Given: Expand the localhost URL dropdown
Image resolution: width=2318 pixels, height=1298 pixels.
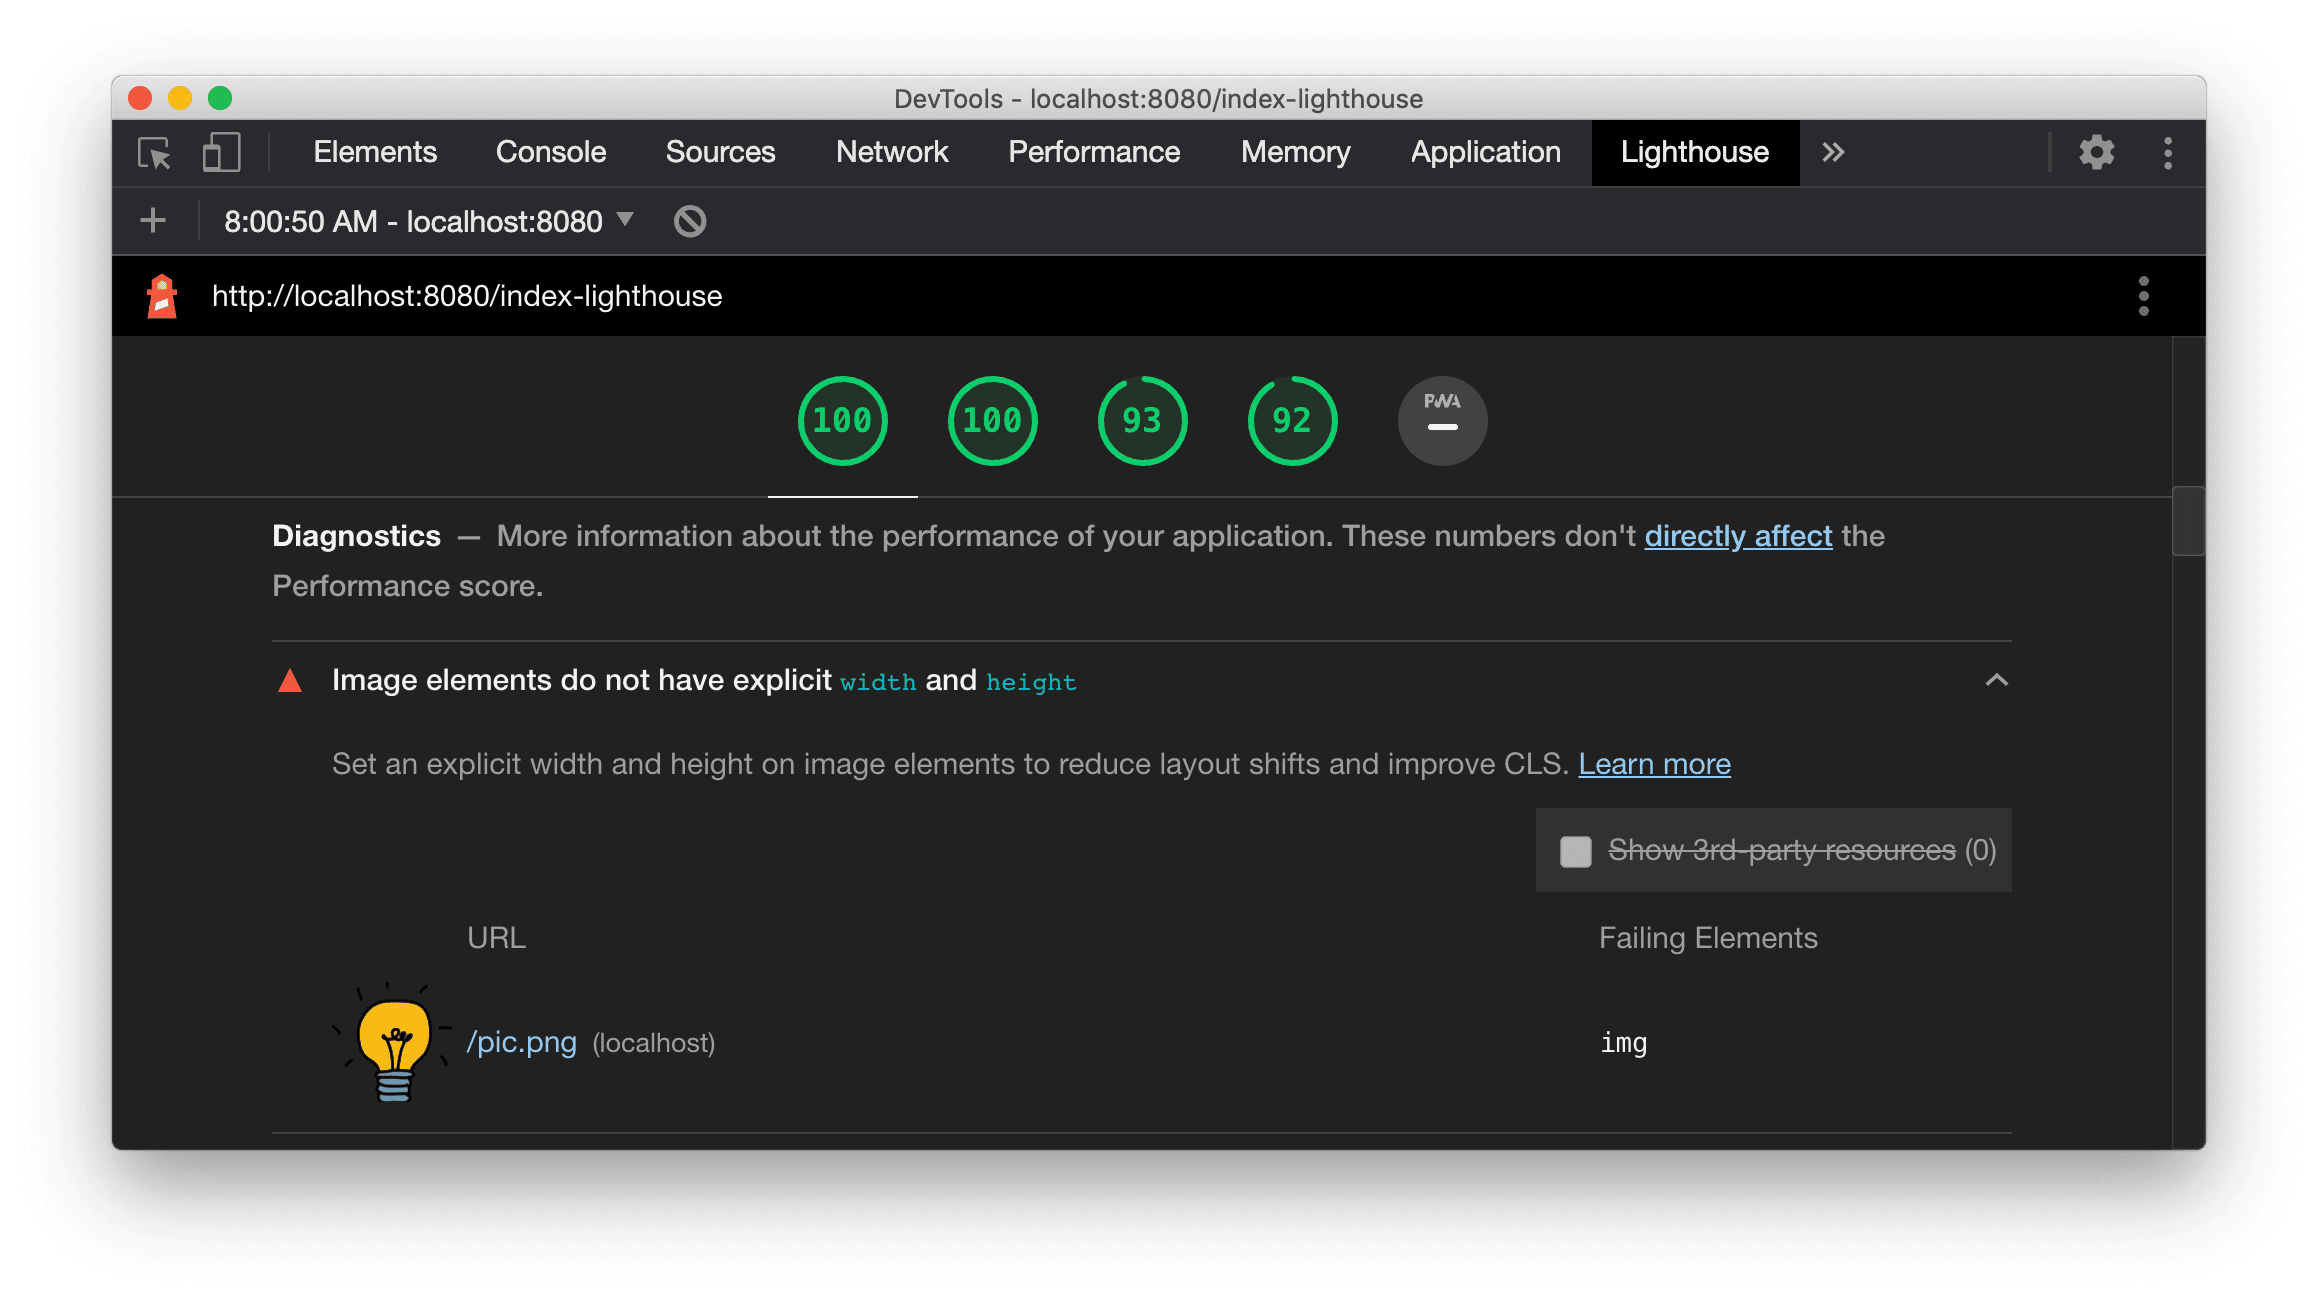Looking at the screenshot, I should pyautogui.click(x=630, y=221).
